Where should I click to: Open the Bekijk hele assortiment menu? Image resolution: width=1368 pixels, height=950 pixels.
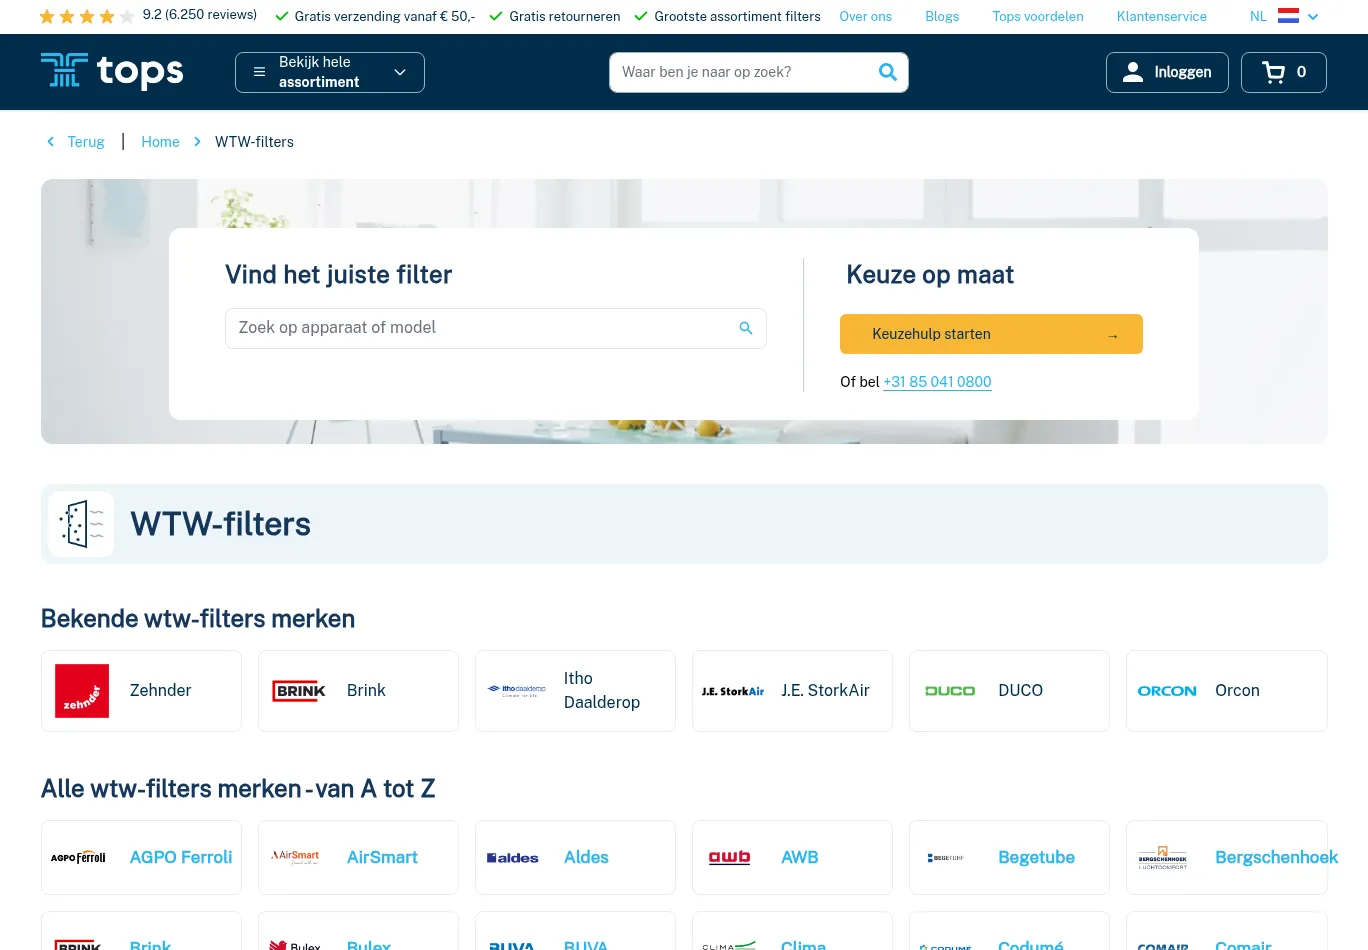pyautogui.click(x=330, y=72)
